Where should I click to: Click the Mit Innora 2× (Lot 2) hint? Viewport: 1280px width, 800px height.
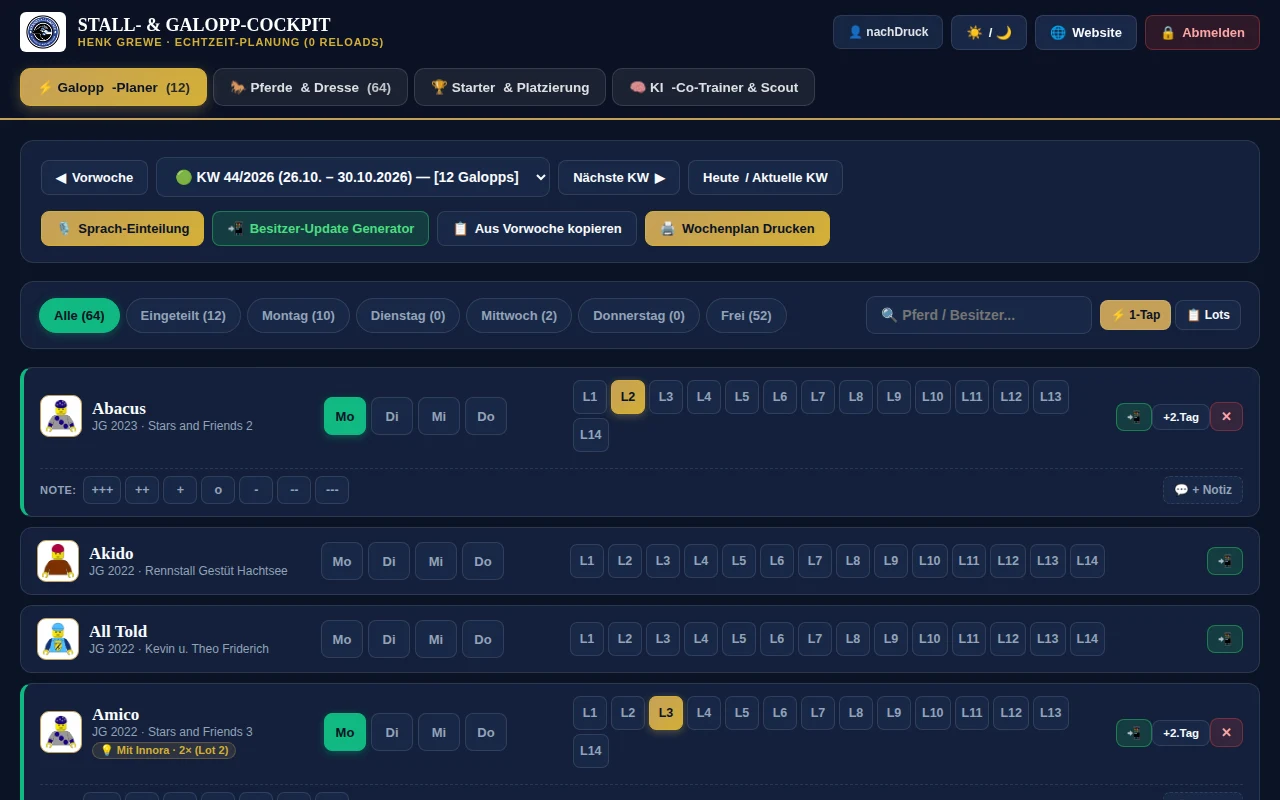point(164,750)
